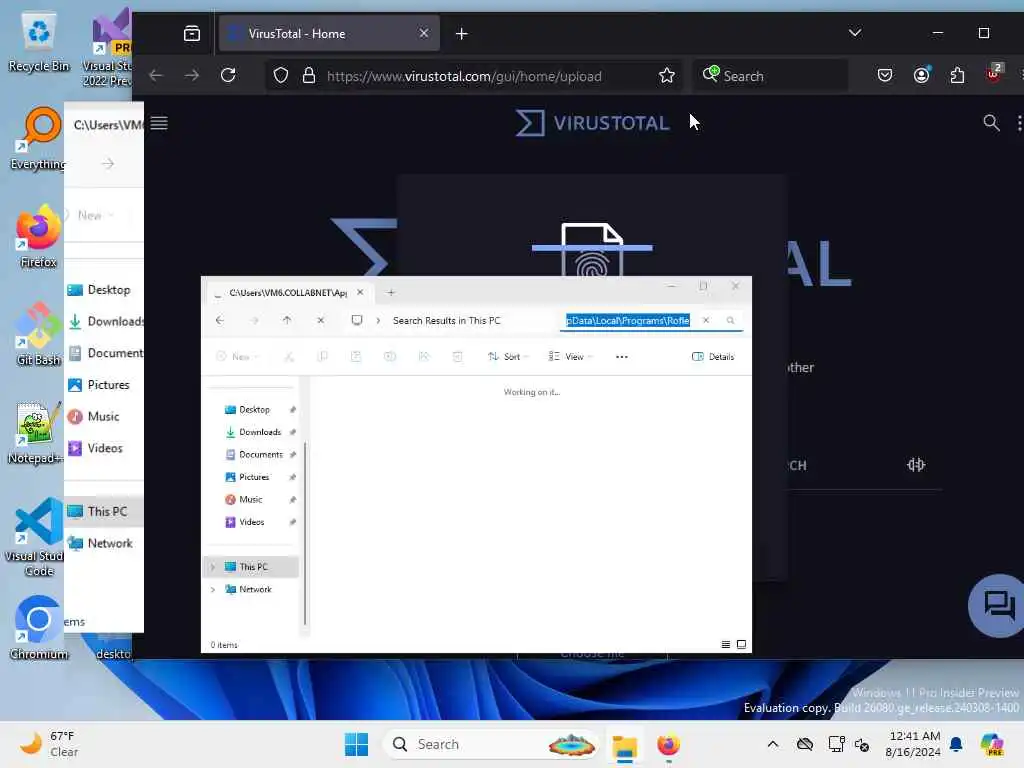1024x768 pixels.
Task: Open the Windows Start button
Action: pos(356,744)
